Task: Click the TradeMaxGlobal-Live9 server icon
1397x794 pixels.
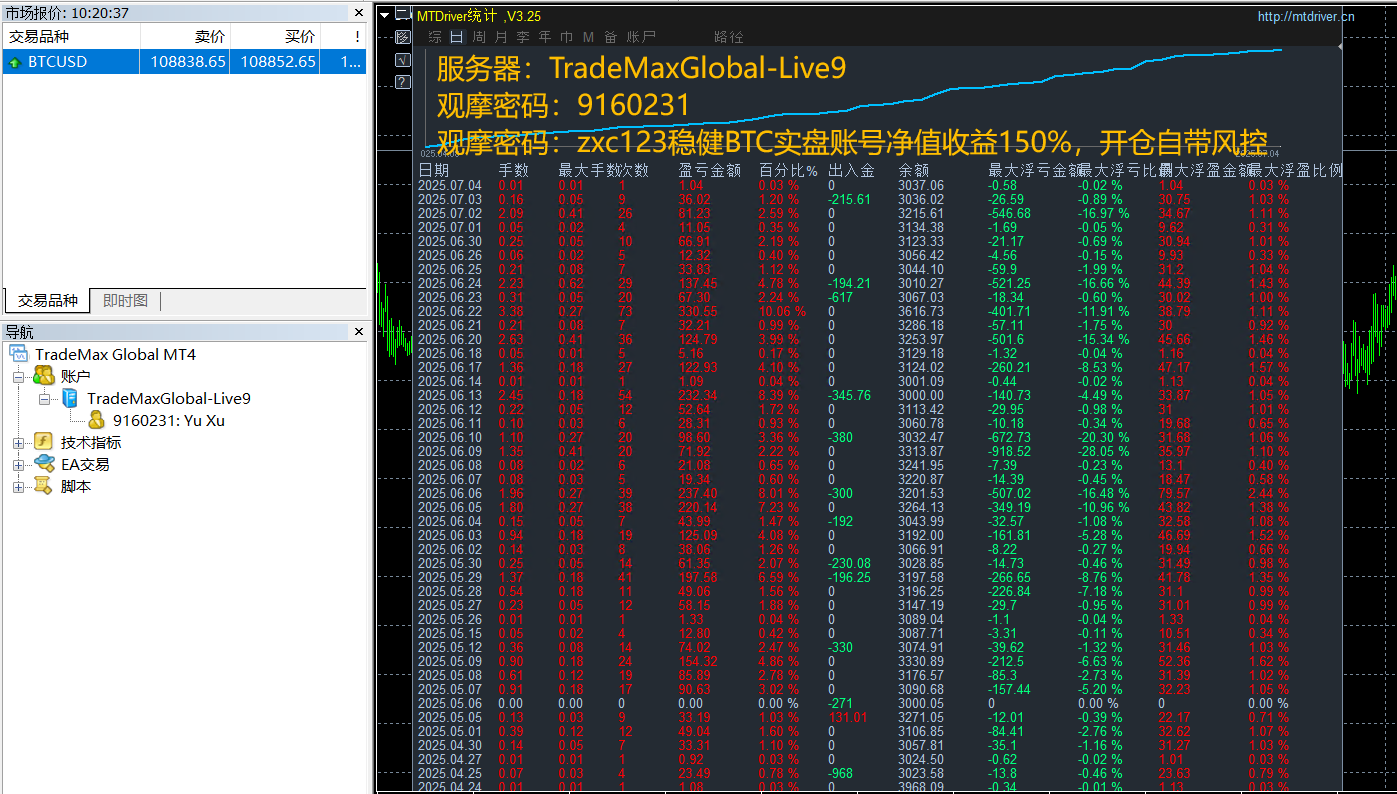Action: tap(70, 398)
